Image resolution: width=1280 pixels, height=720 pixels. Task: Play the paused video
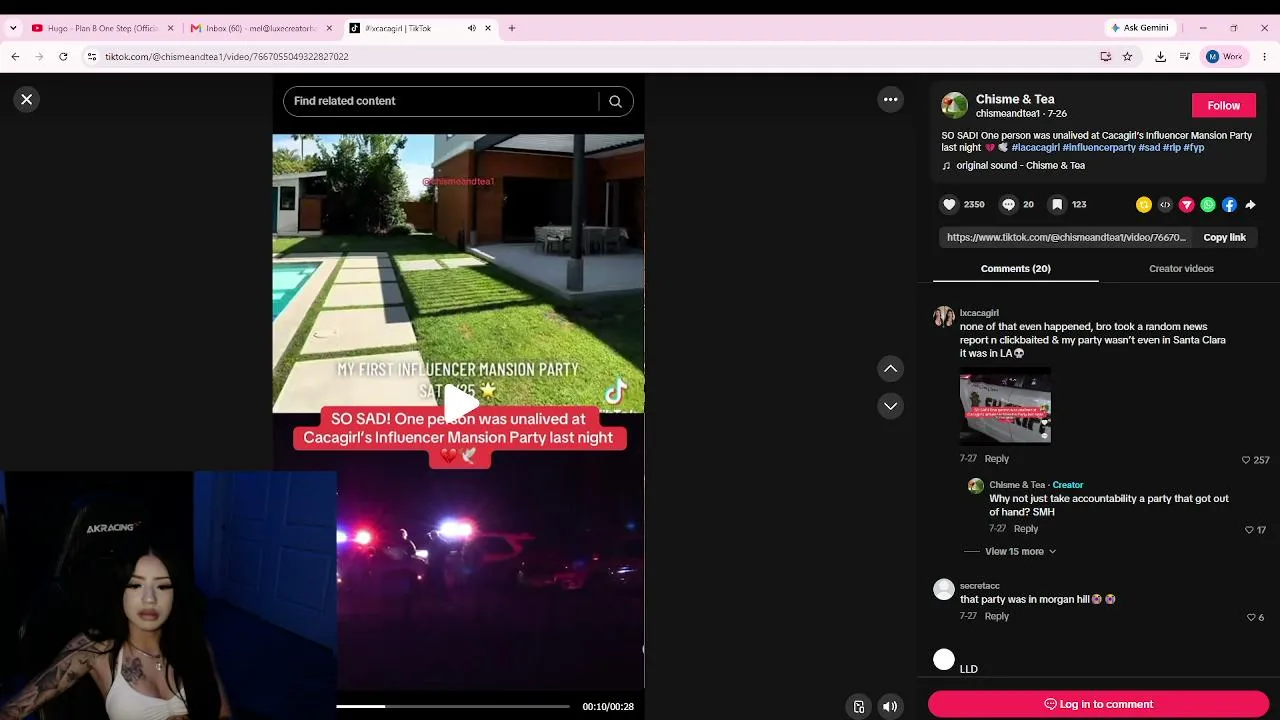459,403
